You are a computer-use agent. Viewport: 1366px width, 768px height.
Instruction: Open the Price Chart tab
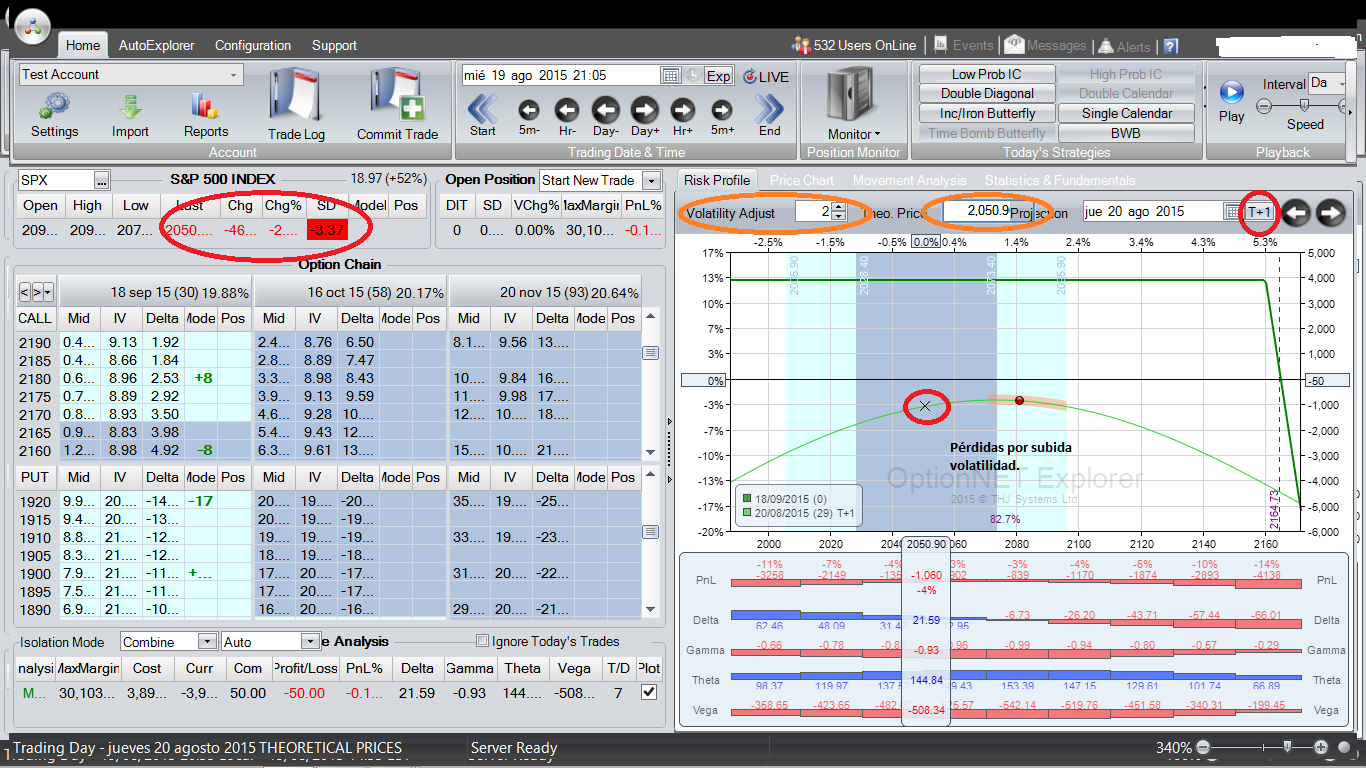[801, 180]
